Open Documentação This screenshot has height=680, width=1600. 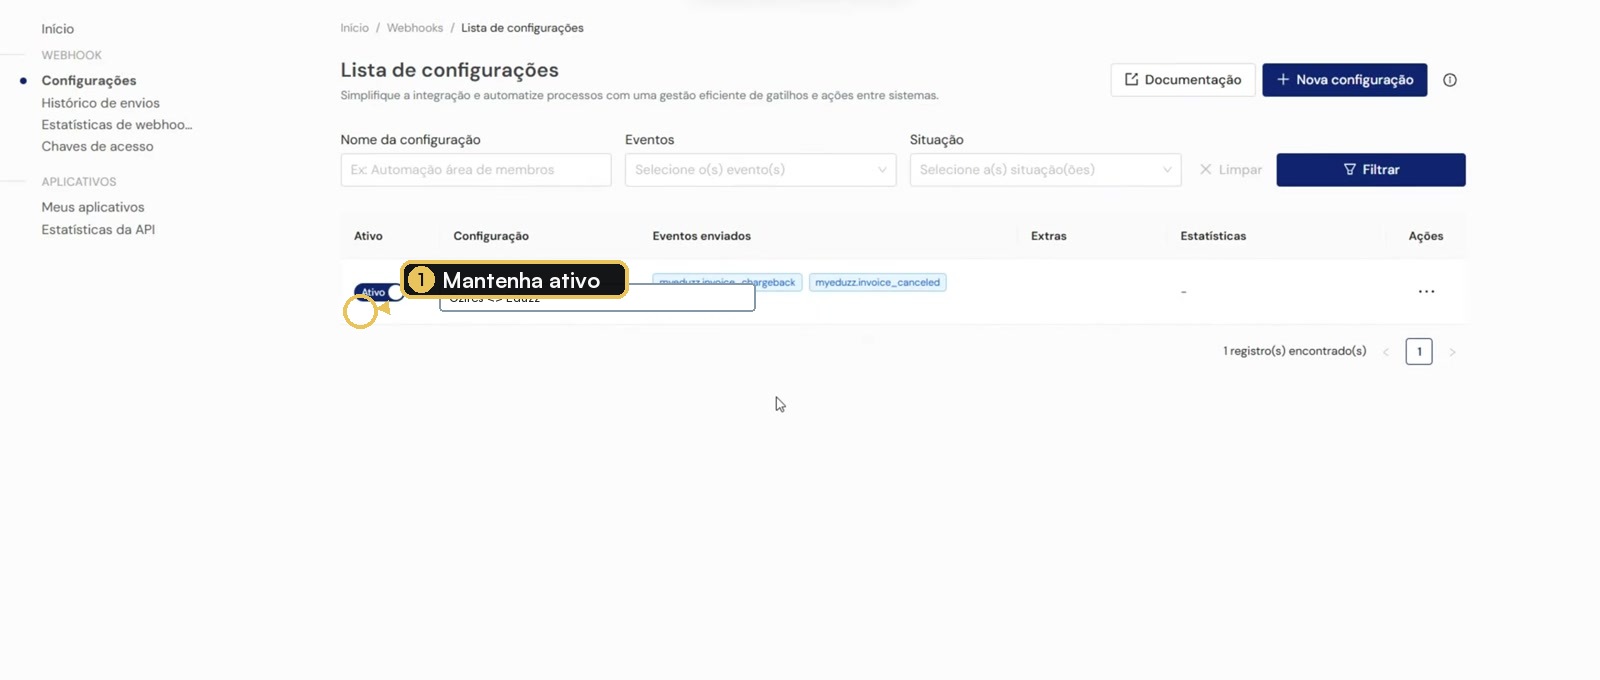1183,80
